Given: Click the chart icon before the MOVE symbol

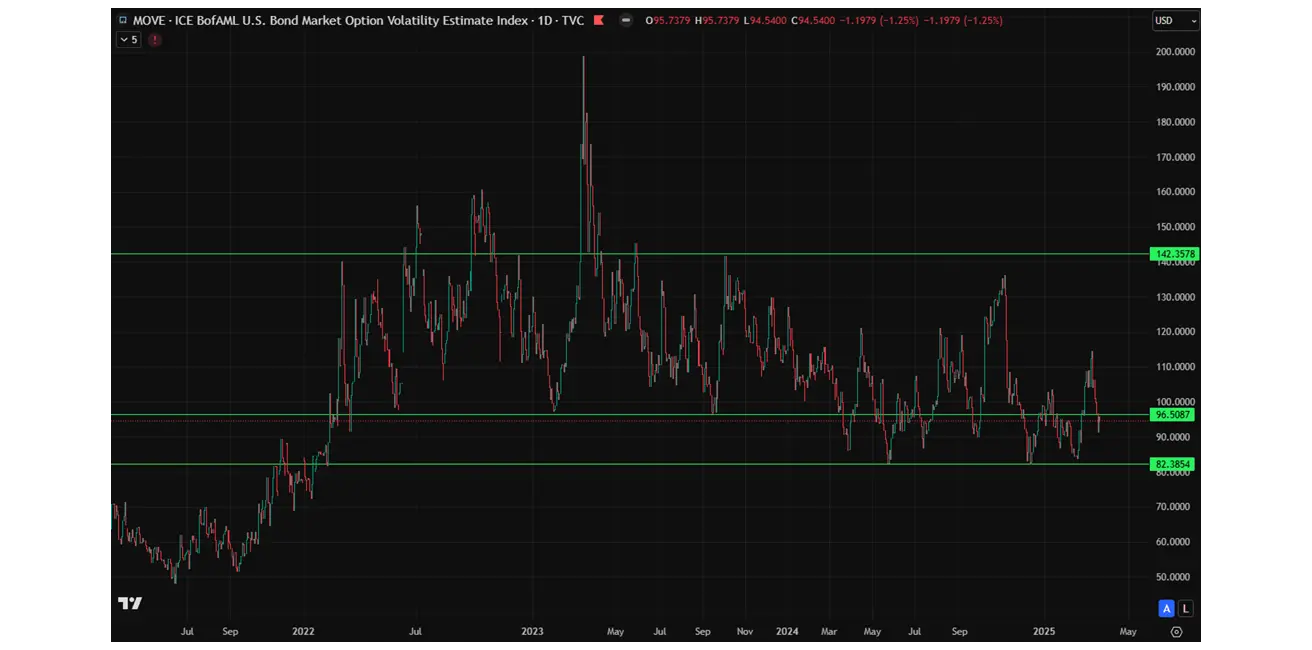Looking at the screenshot, I should point(123,20).
